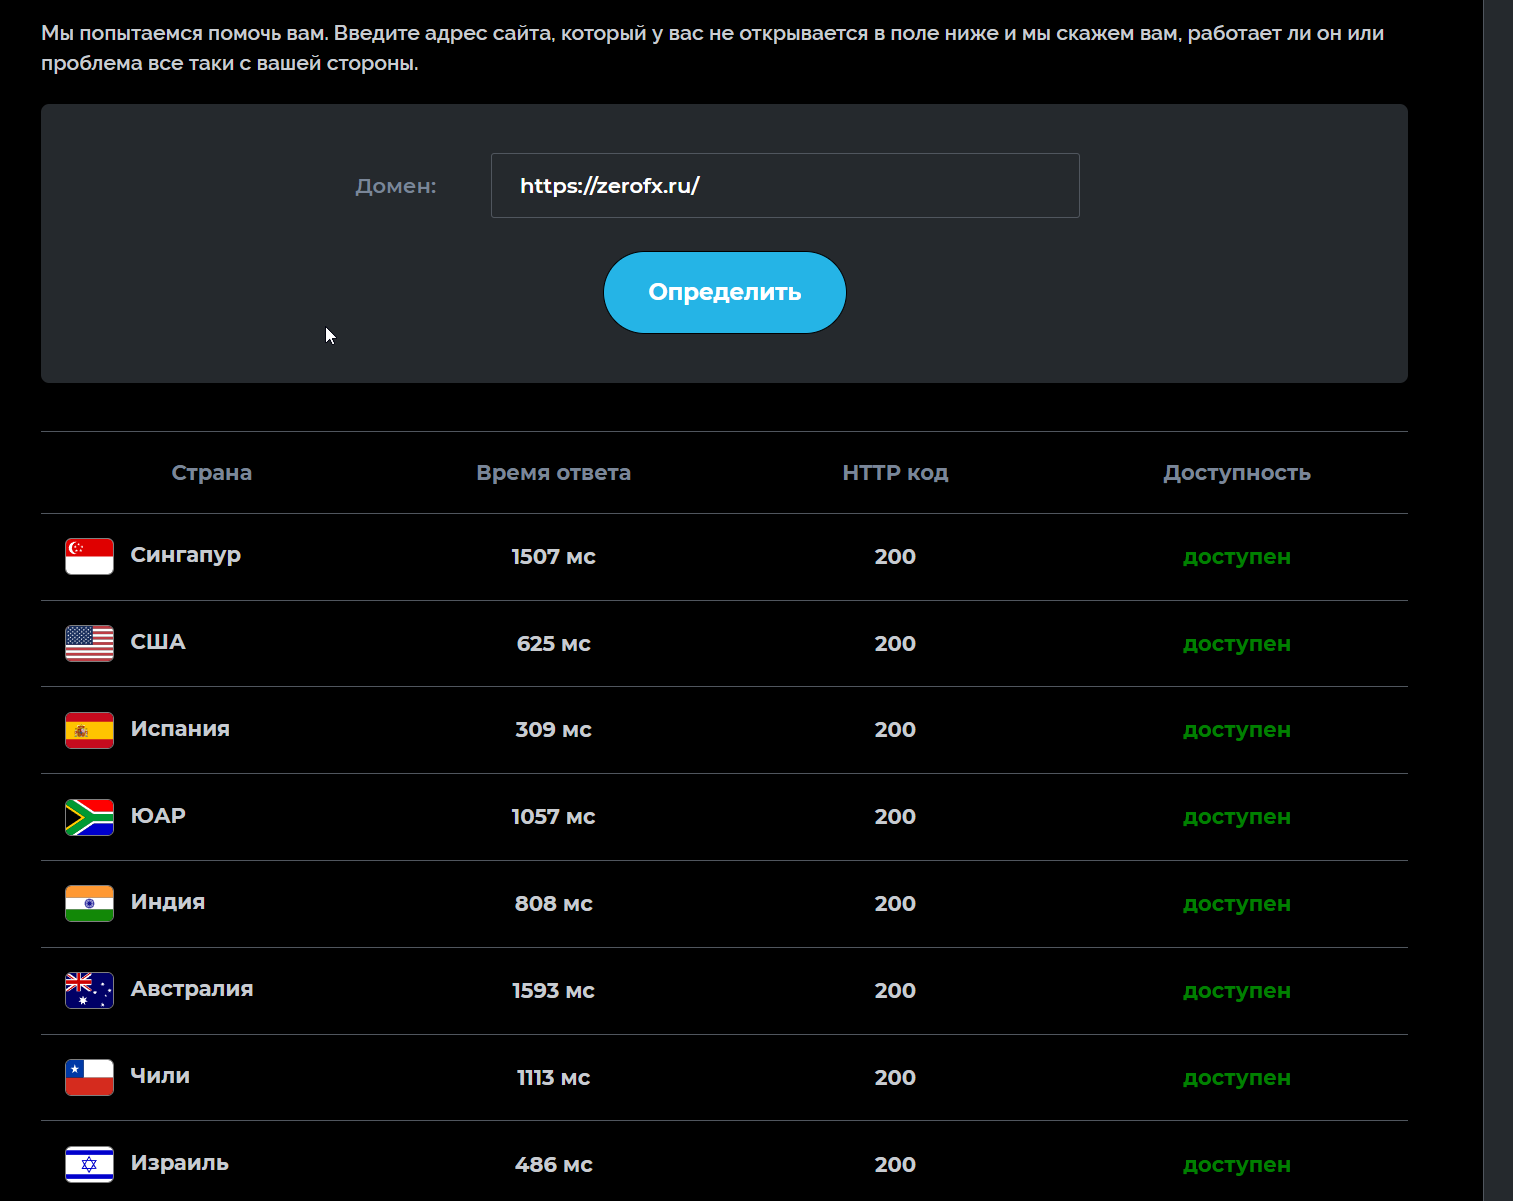Image resolution: width=1513 pixels, height=1201 pixels.
Task: Click the 625 мс response time
Action: coord(554,644)
